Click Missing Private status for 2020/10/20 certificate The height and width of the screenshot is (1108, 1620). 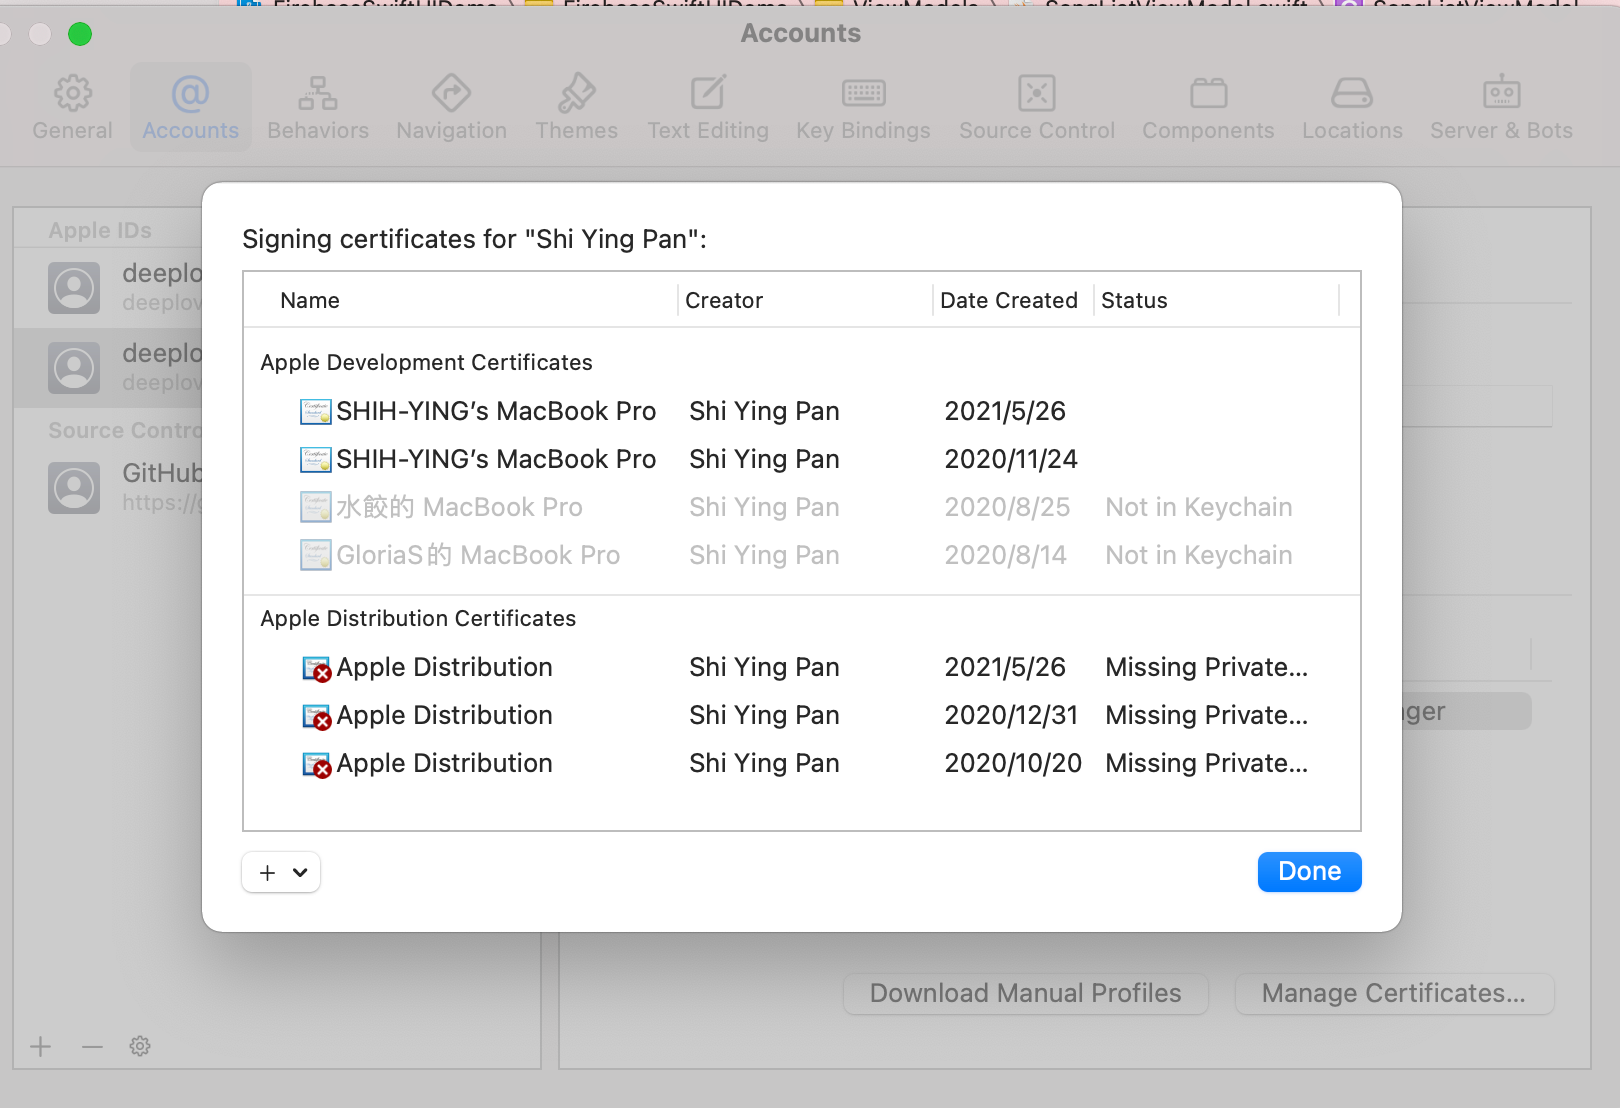point(1206,763)
